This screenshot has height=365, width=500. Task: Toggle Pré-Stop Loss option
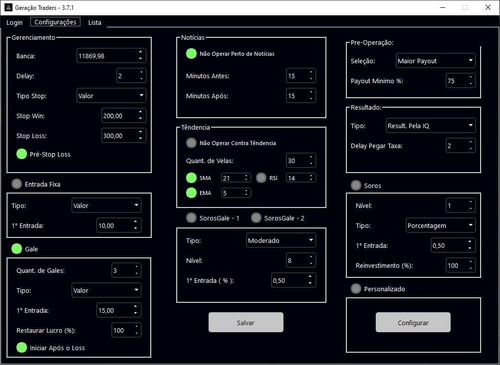[x=22, y=154]
